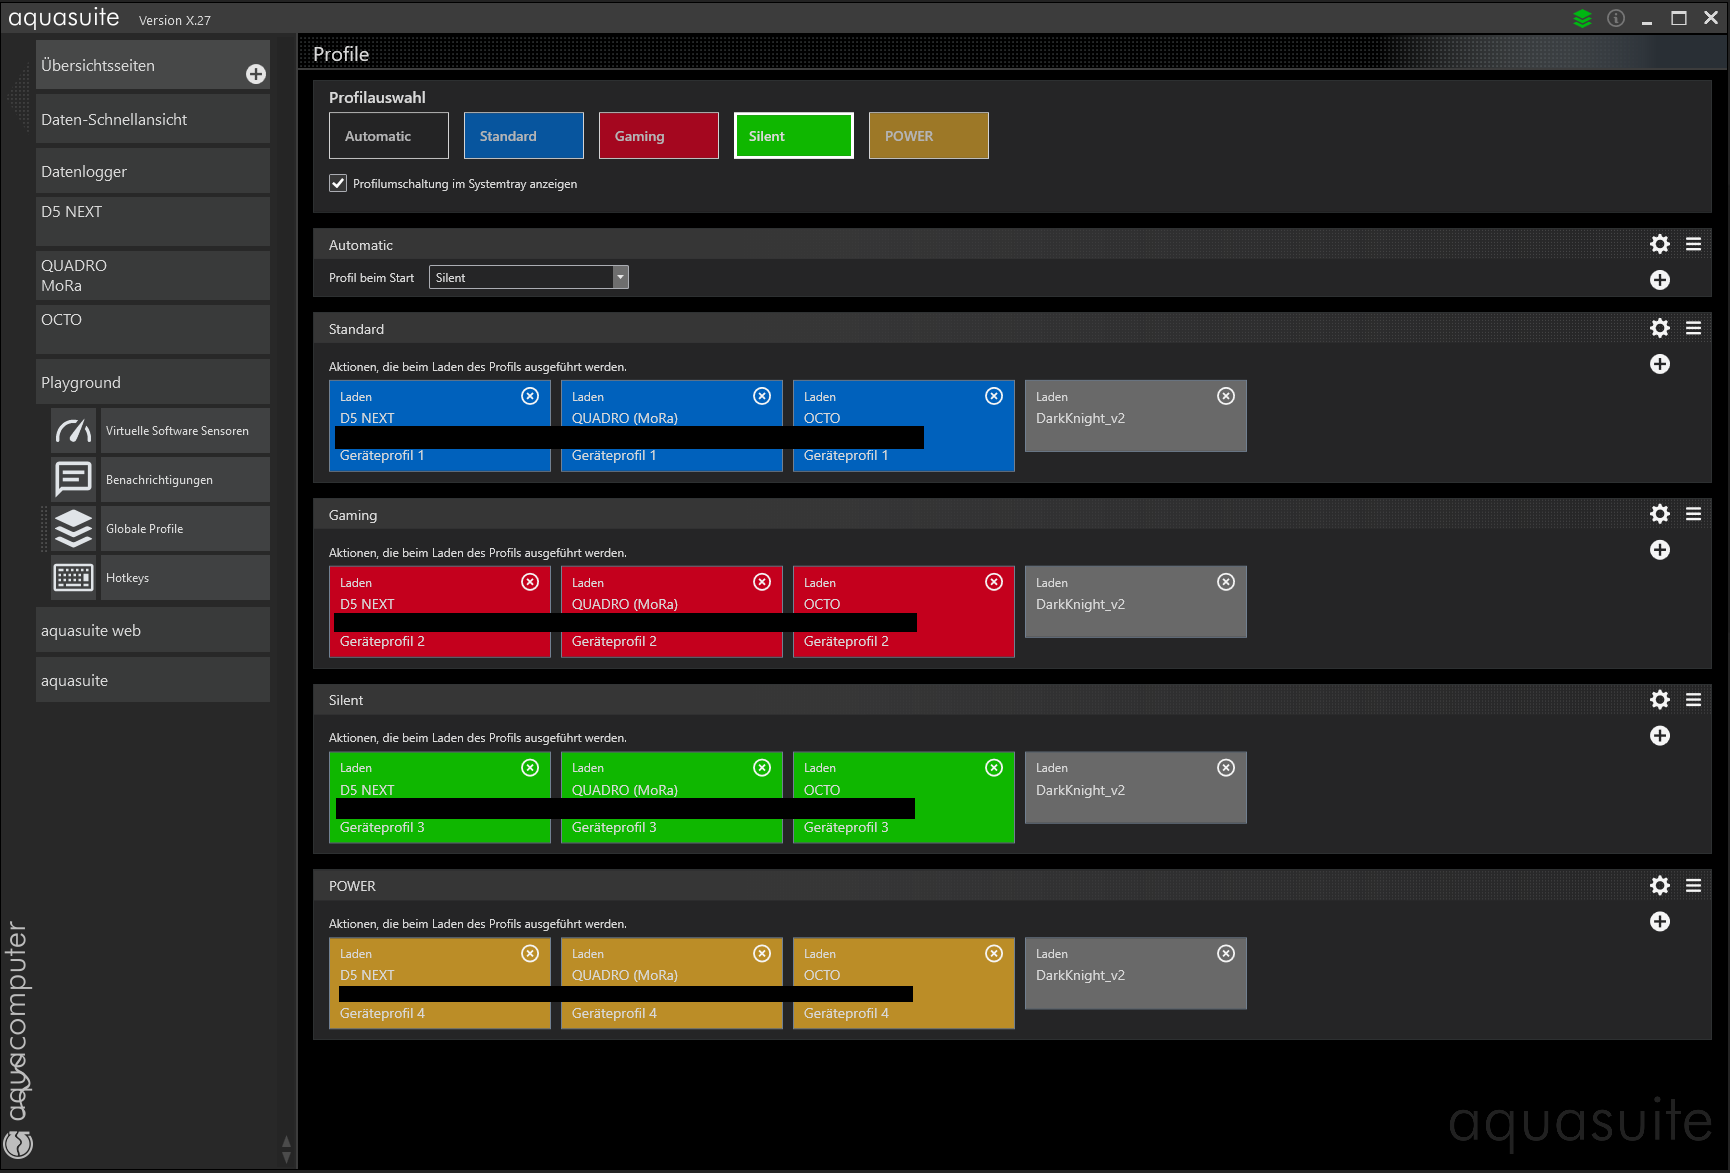Remove DarkKnight_v2 action from Standard profile

(x=1225, y=396)
